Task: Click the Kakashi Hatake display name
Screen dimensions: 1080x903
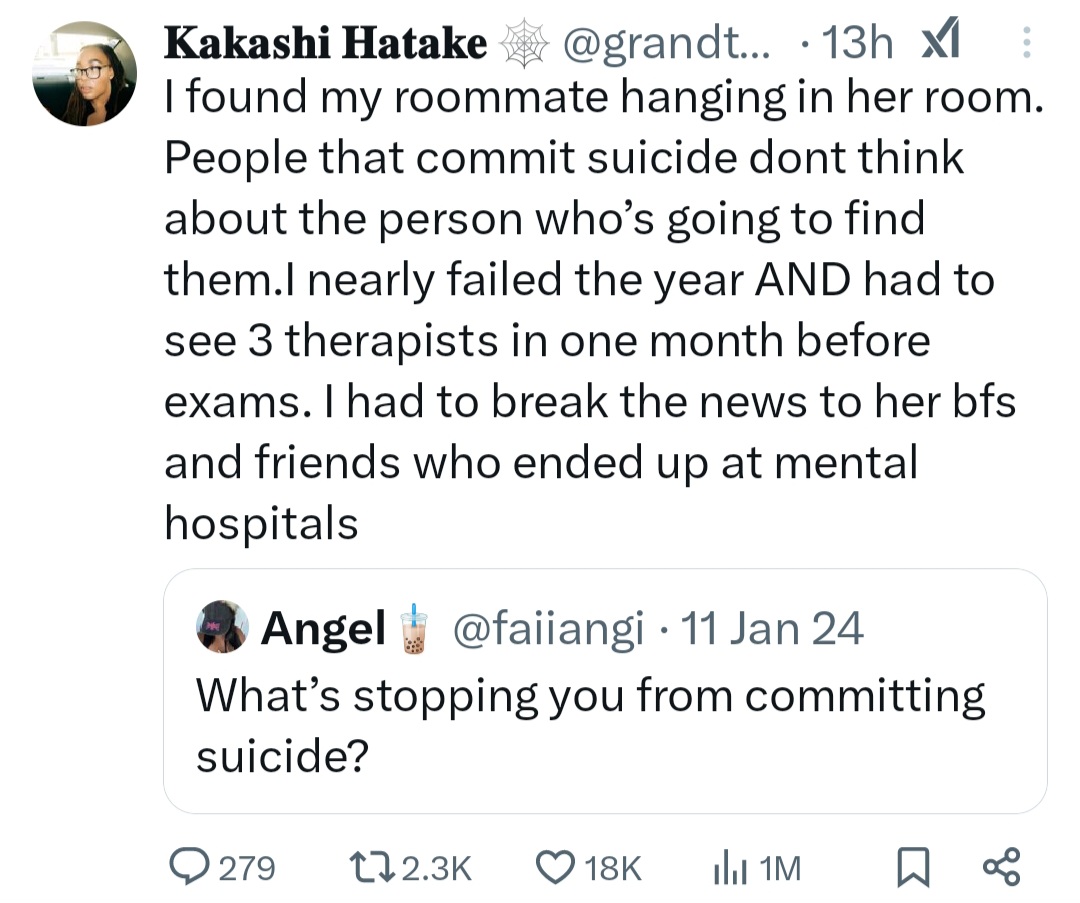Action: click(326, 44)
